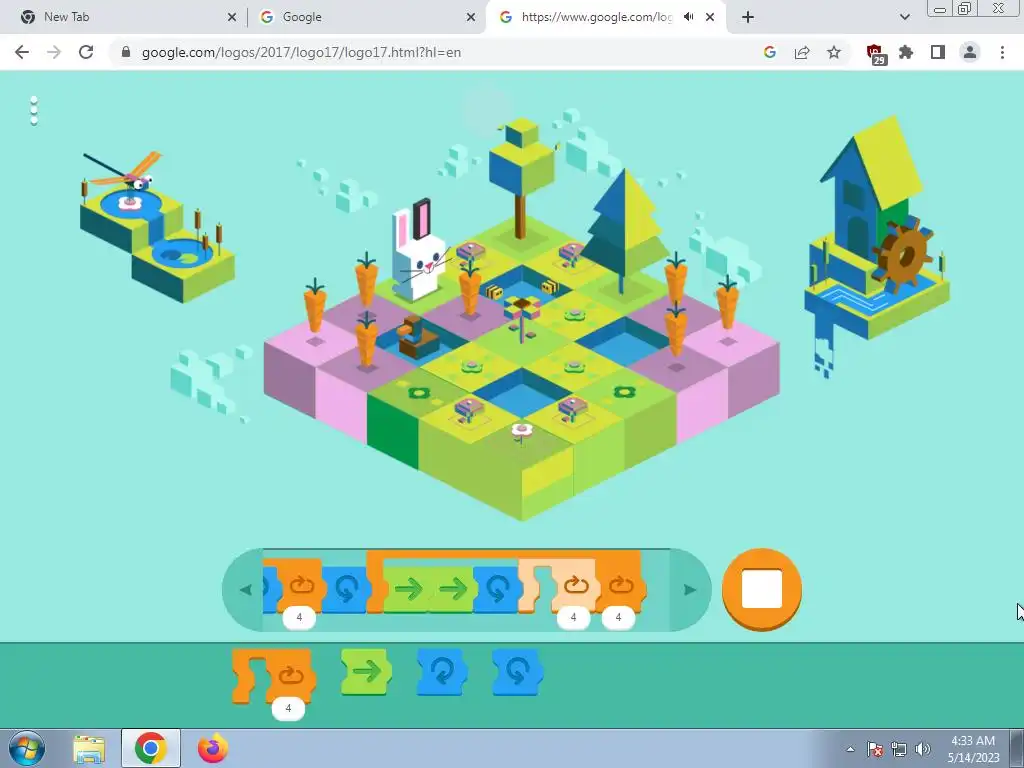1024x768 pixels.
Task: Open Chrome from the taskbar
Action: [151, 748]
